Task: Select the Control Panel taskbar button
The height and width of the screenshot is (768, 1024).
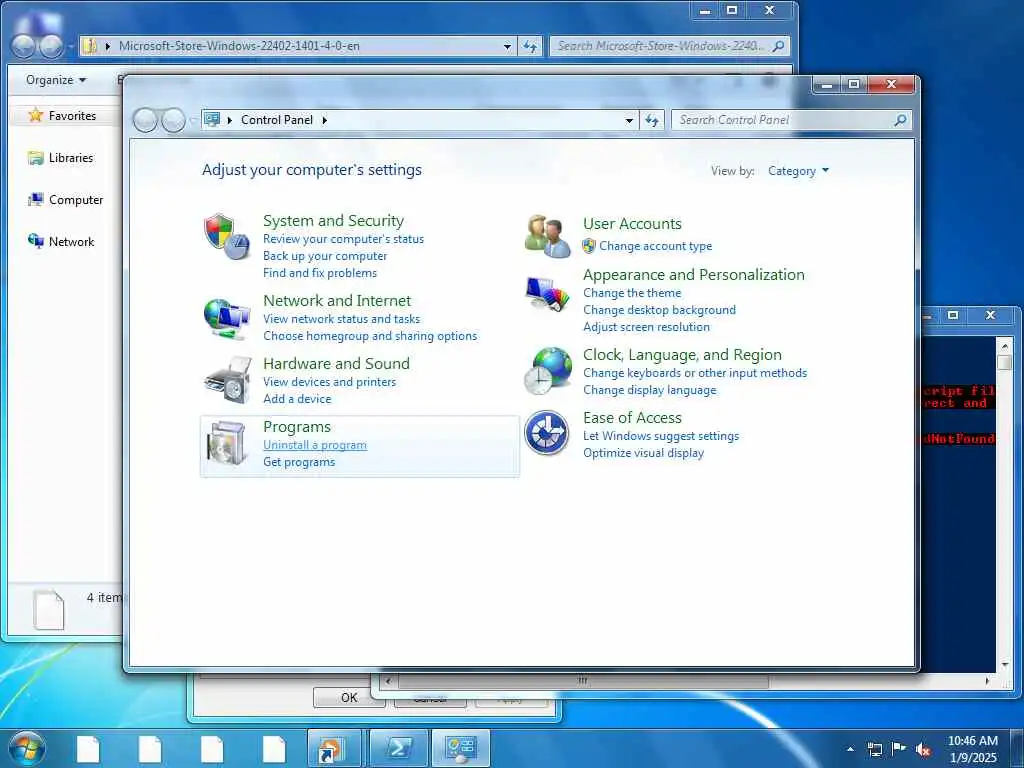Action: [x=460, y=748]
